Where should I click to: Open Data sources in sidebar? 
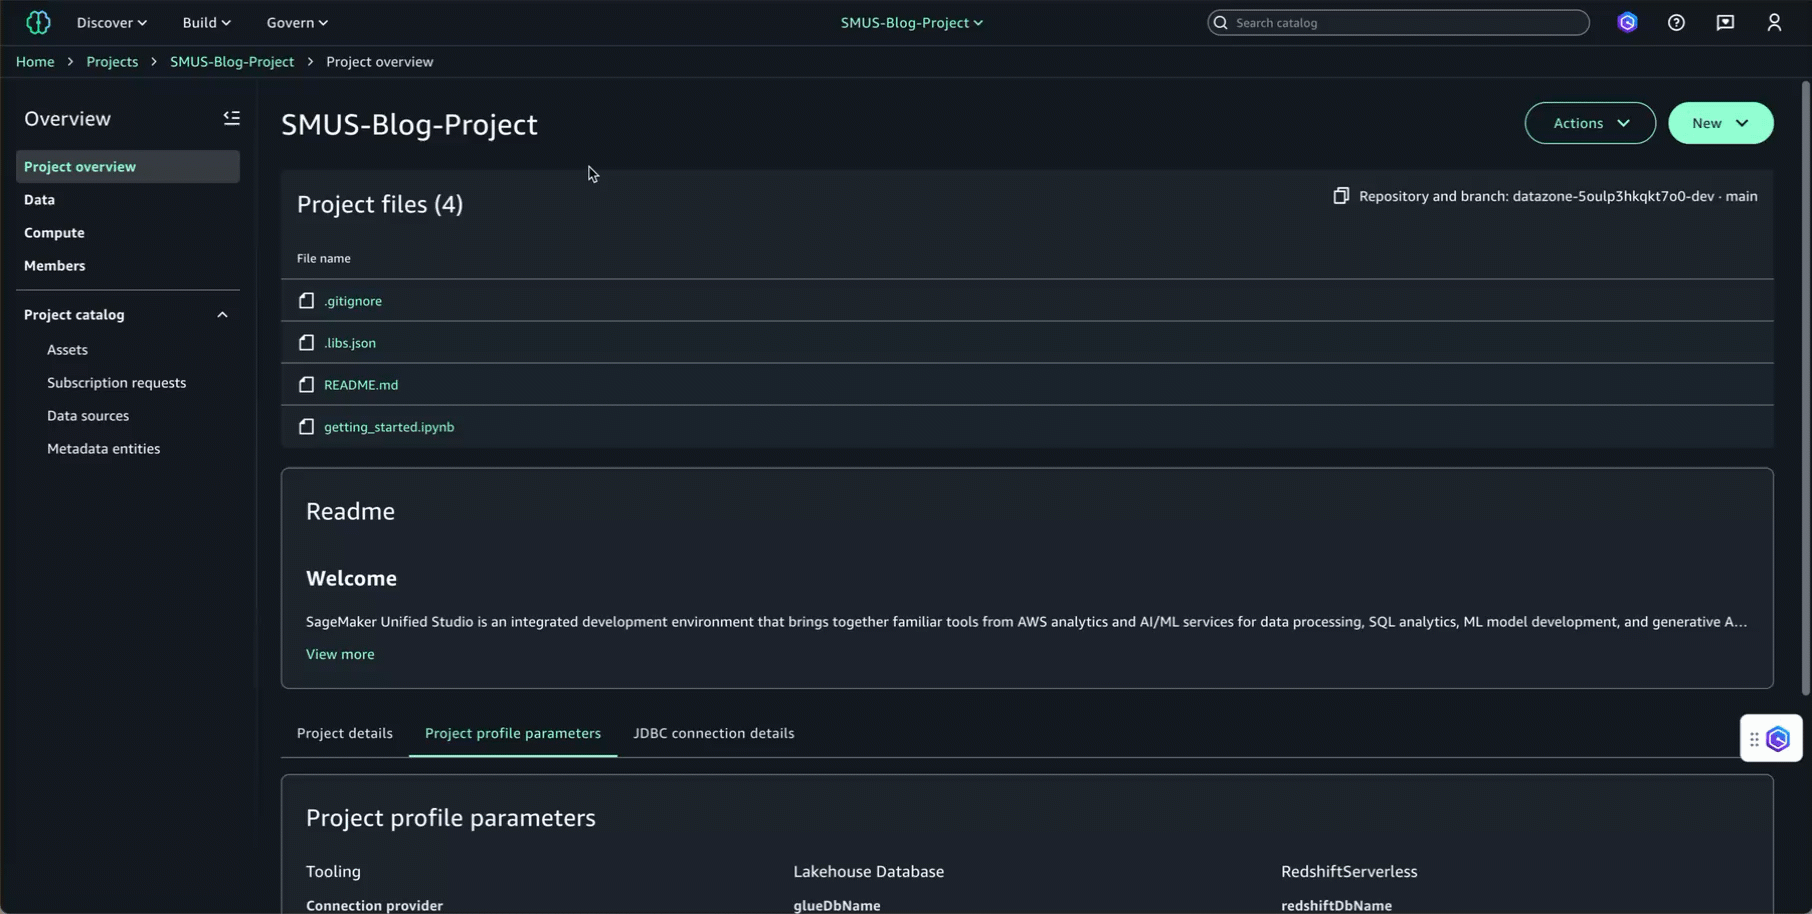click(x=88, y=415)
